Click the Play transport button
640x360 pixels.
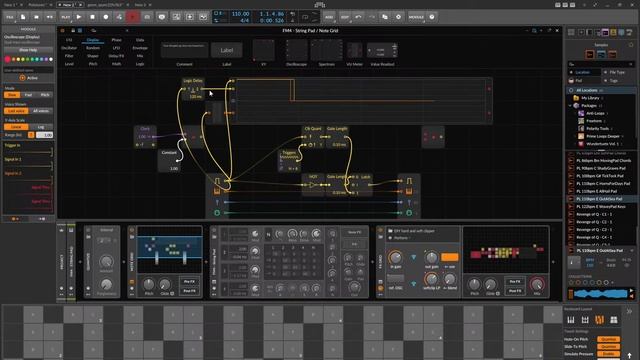(79, 17)
